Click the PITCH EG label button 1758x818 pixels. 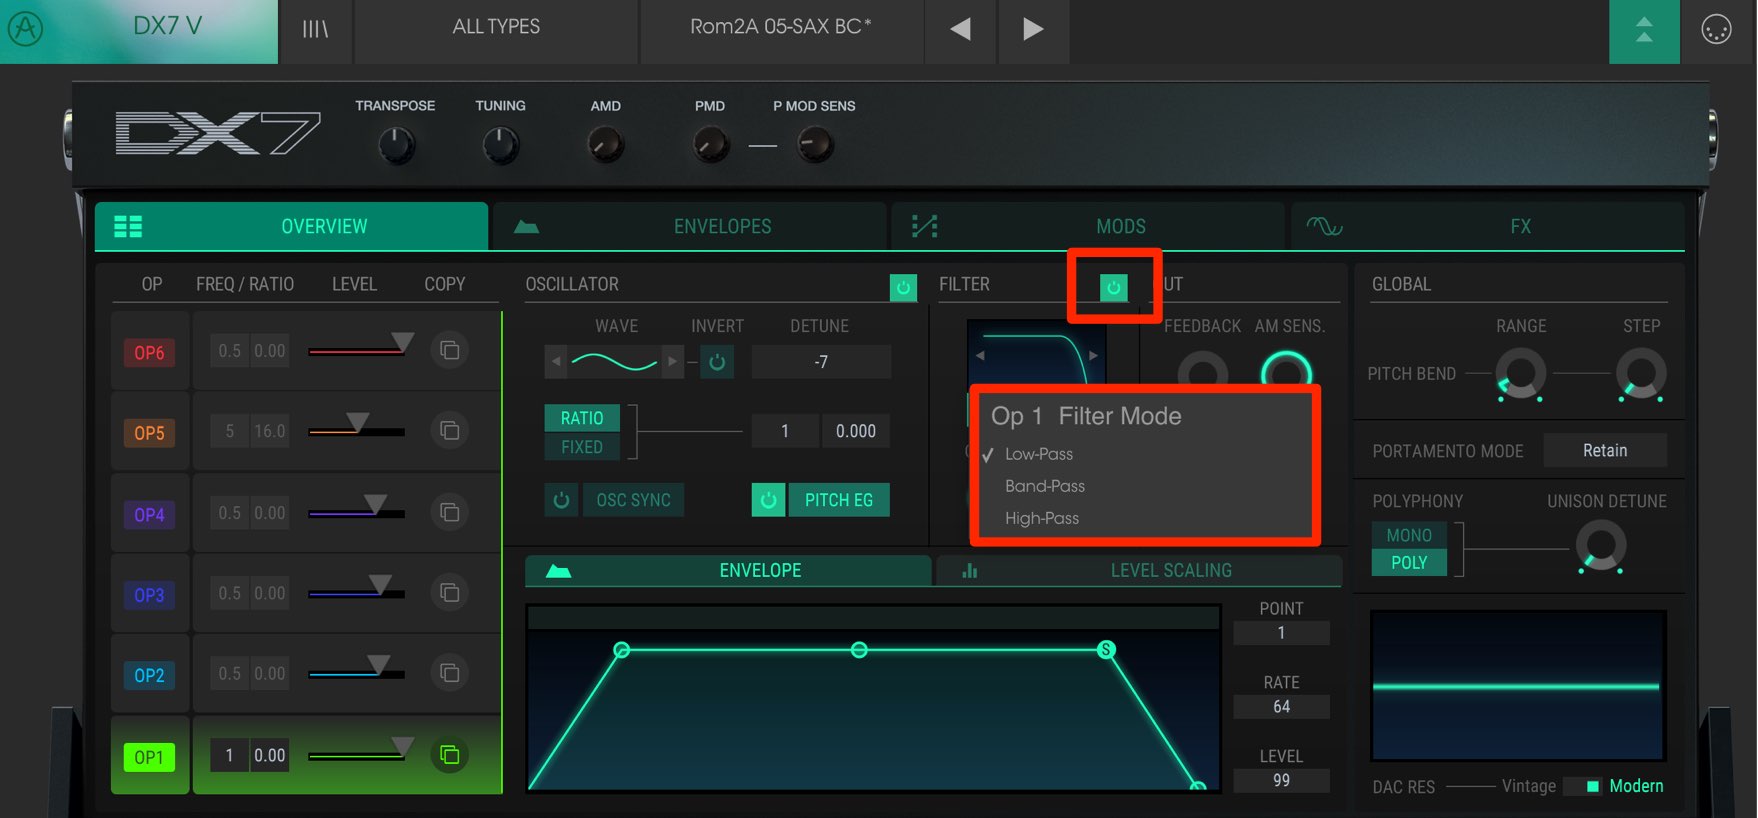[x=839, y=500]
